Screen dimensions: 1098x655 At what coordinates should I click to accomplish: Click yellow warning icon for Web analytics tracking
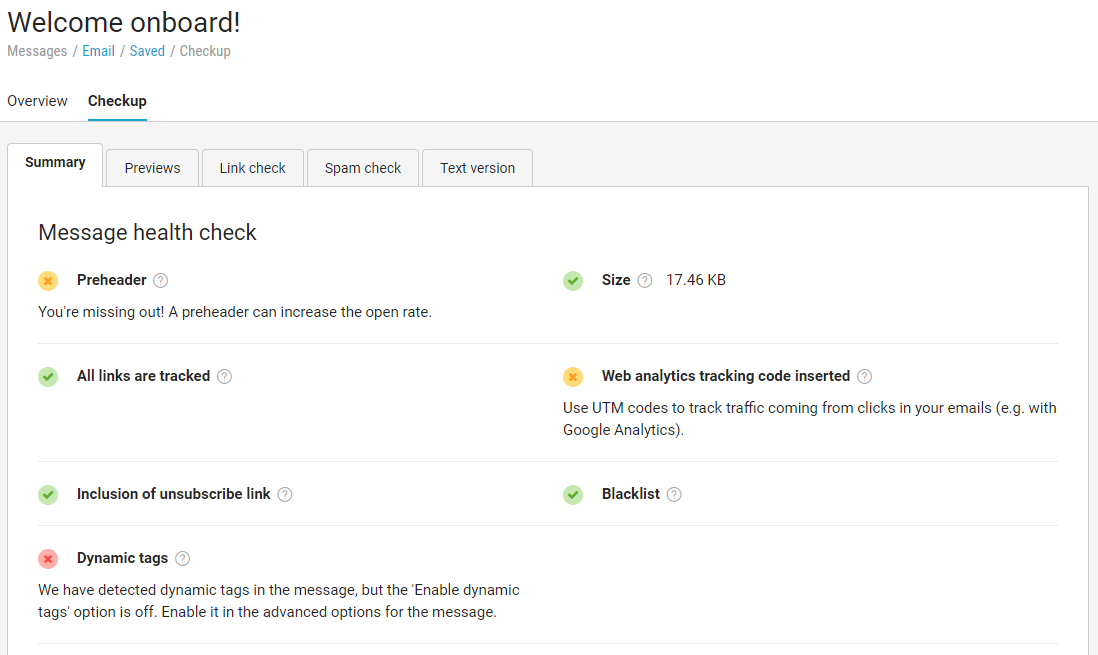pyautogui.click(x=573, y=377)
